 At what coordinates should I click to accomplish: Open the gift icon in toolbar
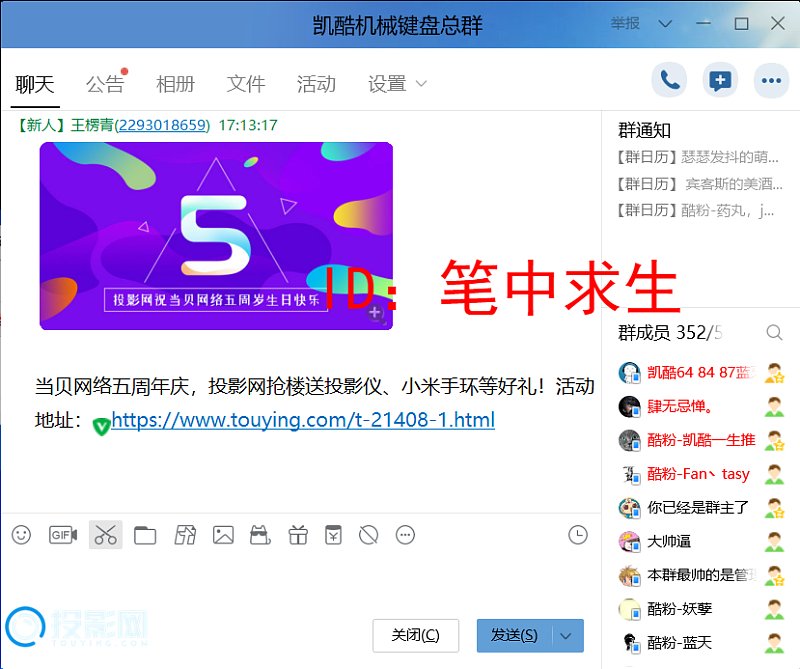pos(297,535)
